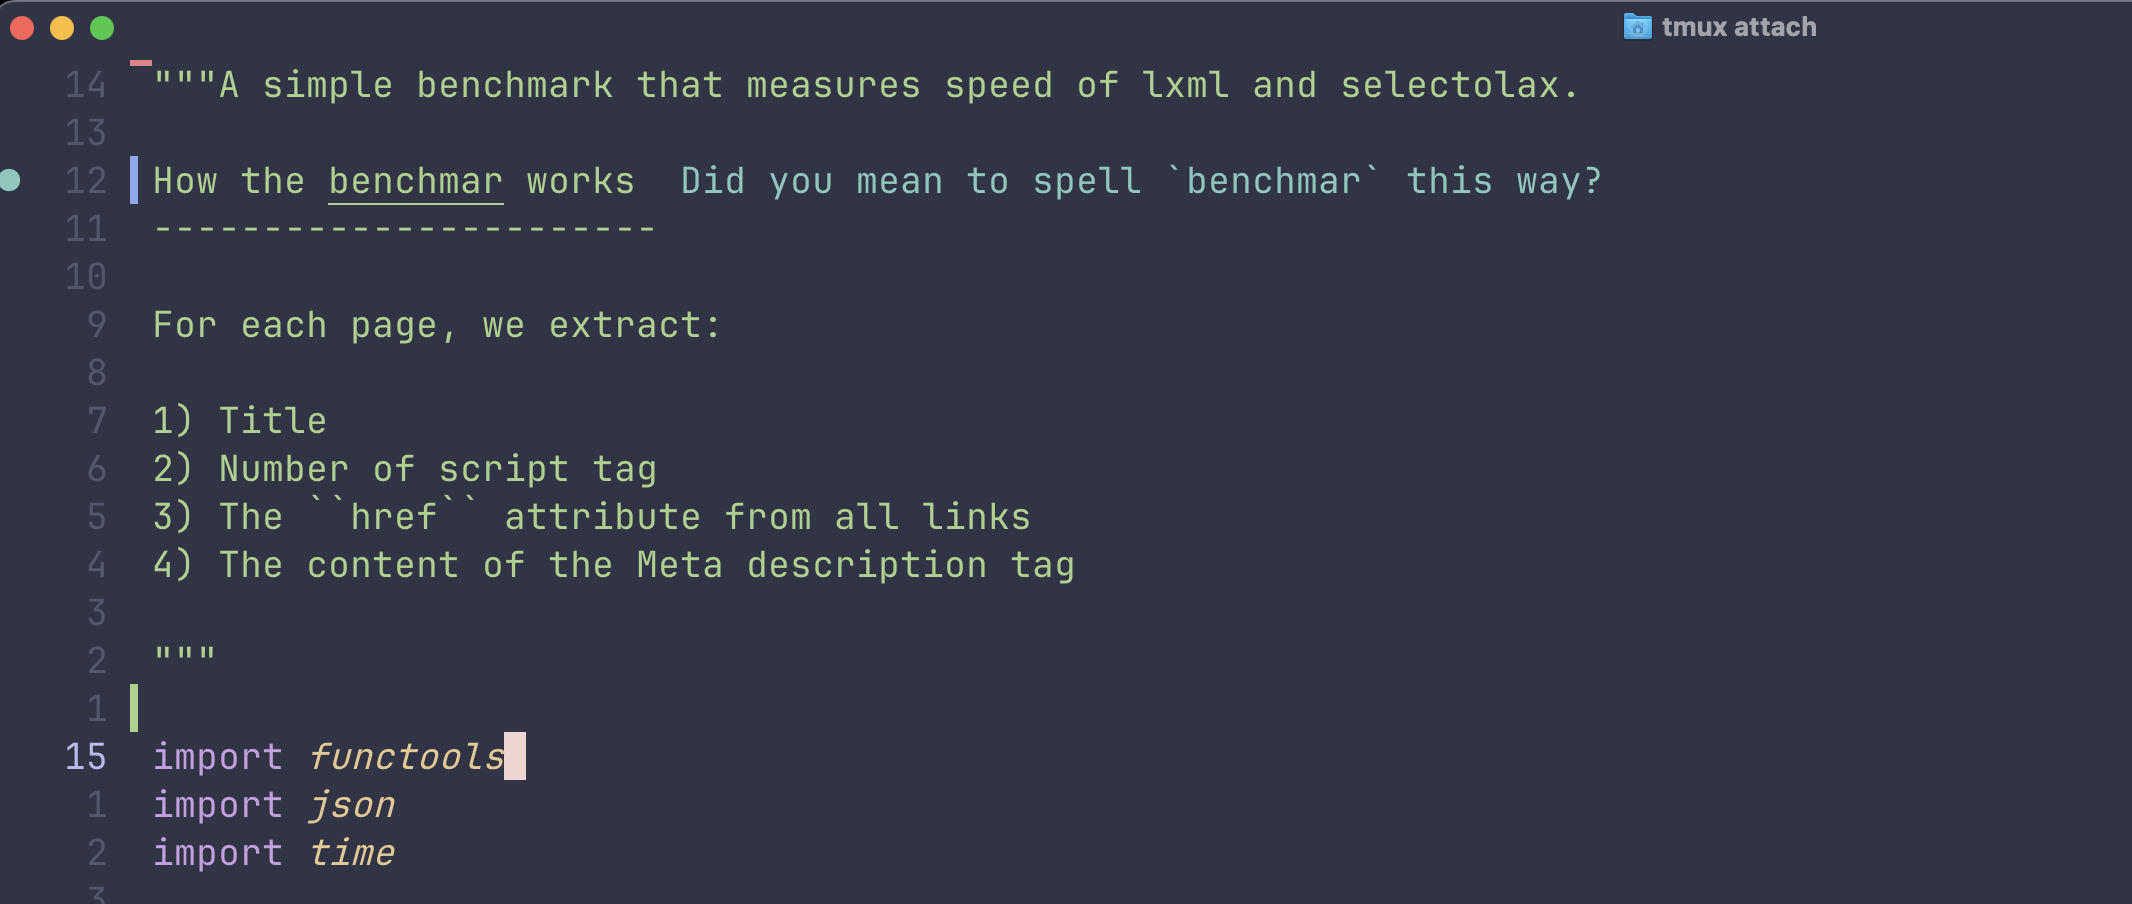Click the dashed underline below the heading

[x=404, y=229]
